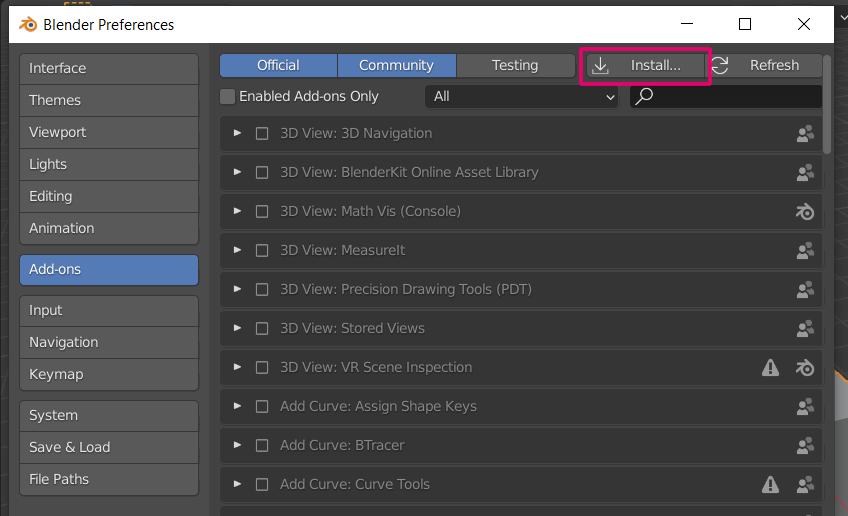Viewport: 848px width, 516px height.
Task: Select the Add-ons preferences section
Action: 109,270
